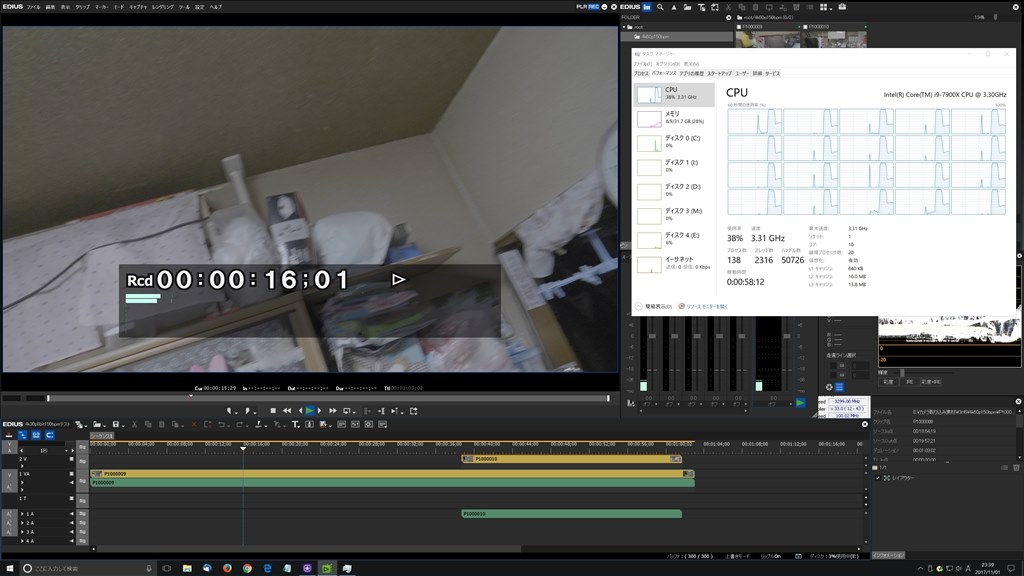Toggle mute on title track 1 T
The image size is (1024, 576).
pyautogui.click(x=71, y=498)
